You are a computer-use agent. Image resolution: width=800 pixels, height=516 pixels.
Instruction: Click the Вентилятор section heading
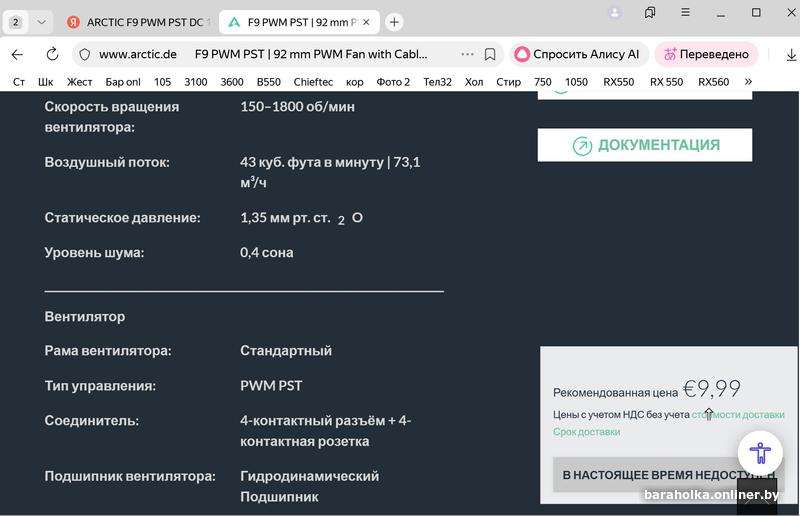(85, 316)
